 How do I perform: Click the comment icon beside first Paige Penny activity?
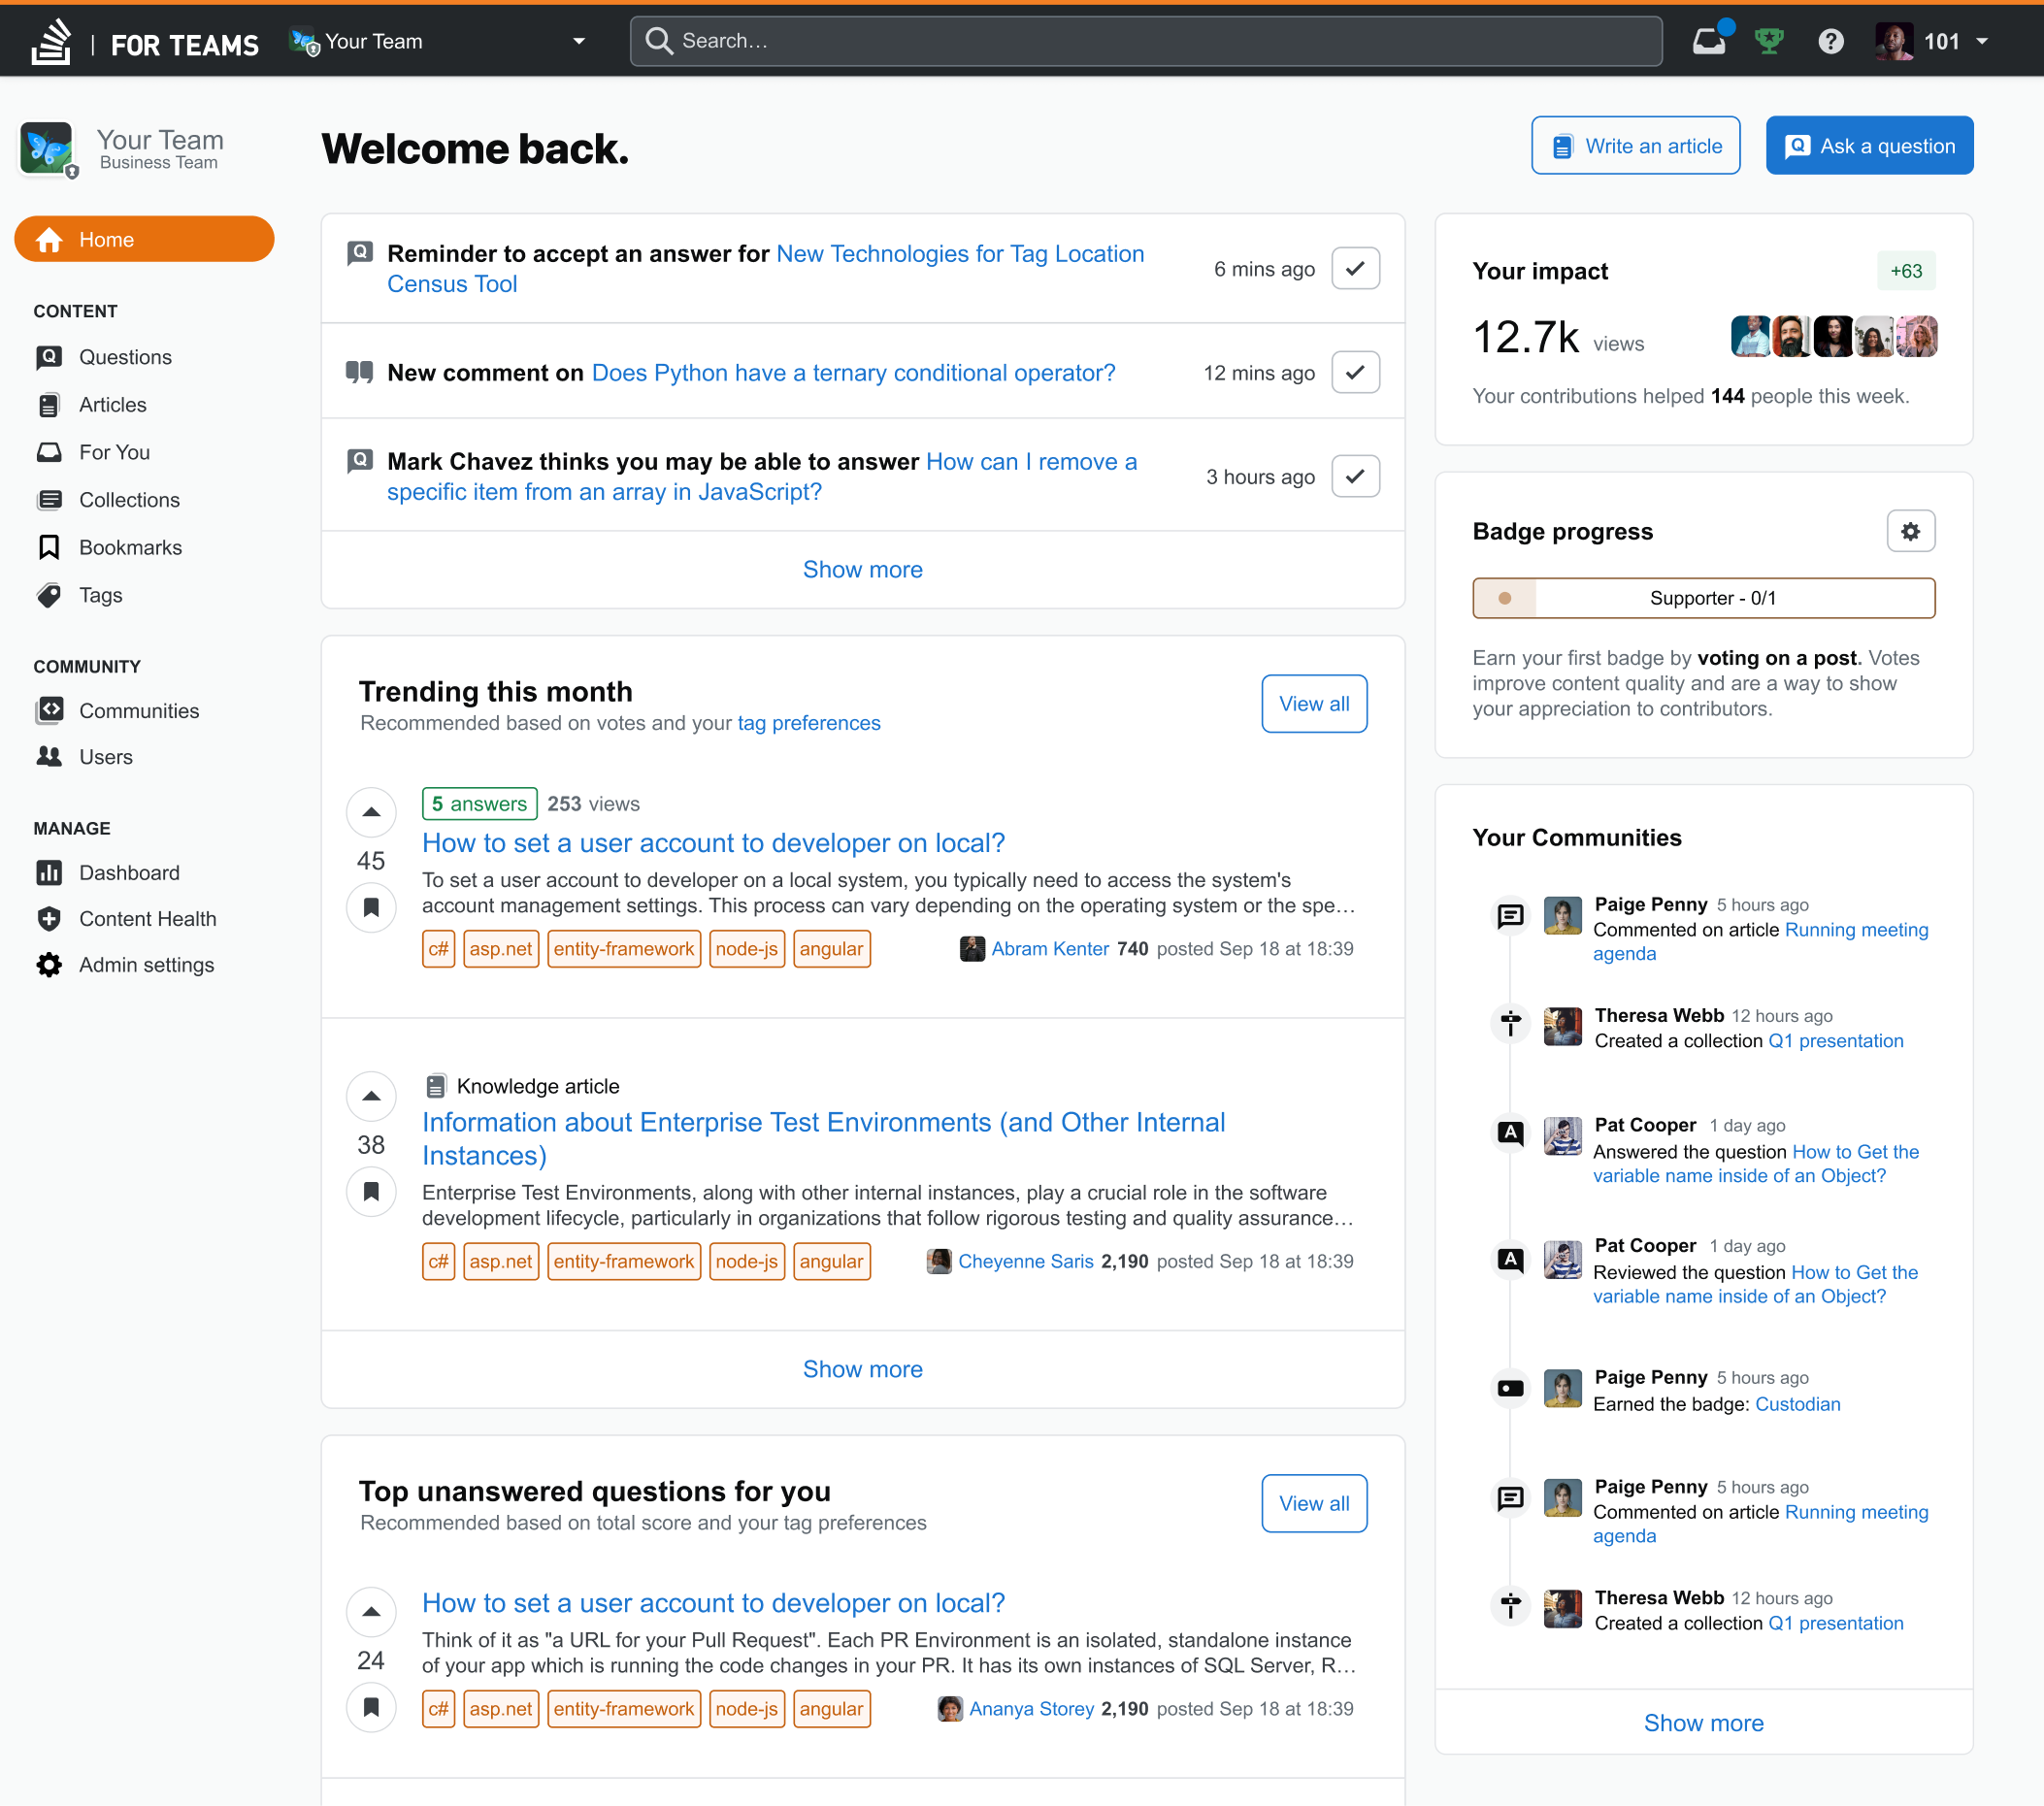click(1510, 915)
